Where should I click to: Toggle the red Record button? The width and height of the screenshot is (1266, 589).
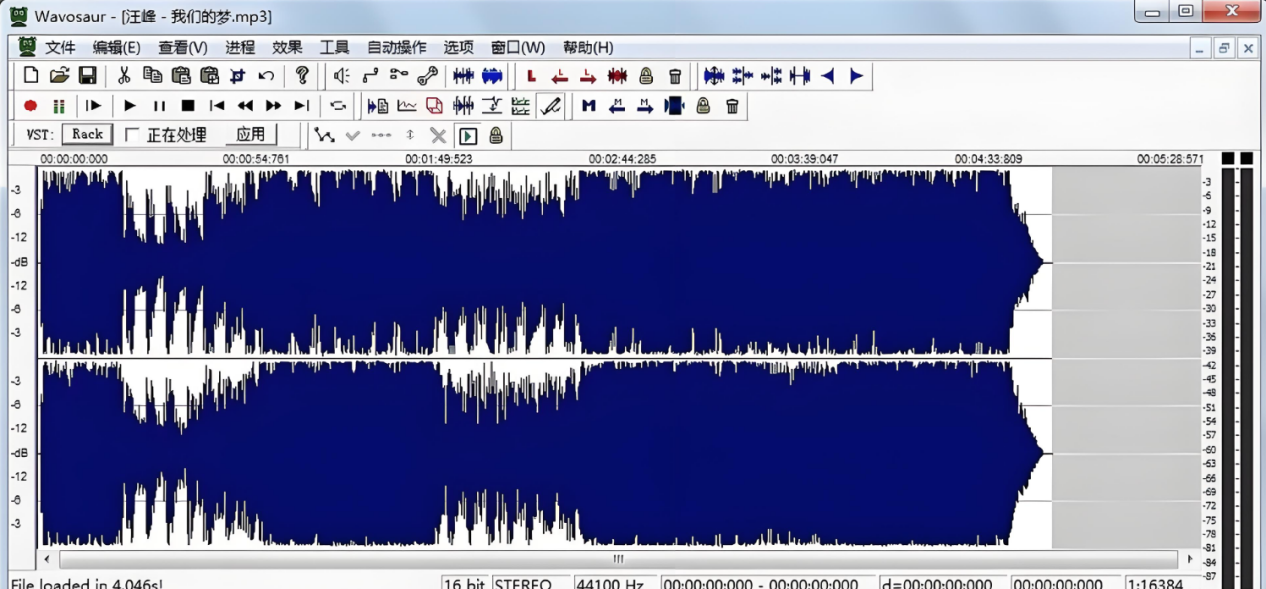(31, 106)
